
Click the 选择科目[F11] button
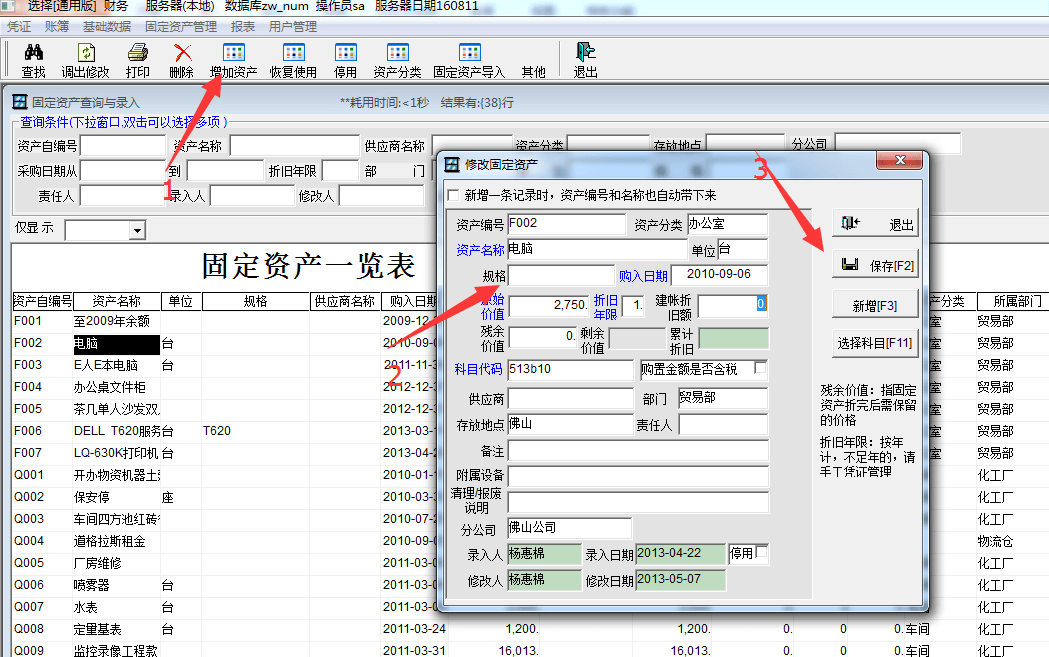[874, 343]
